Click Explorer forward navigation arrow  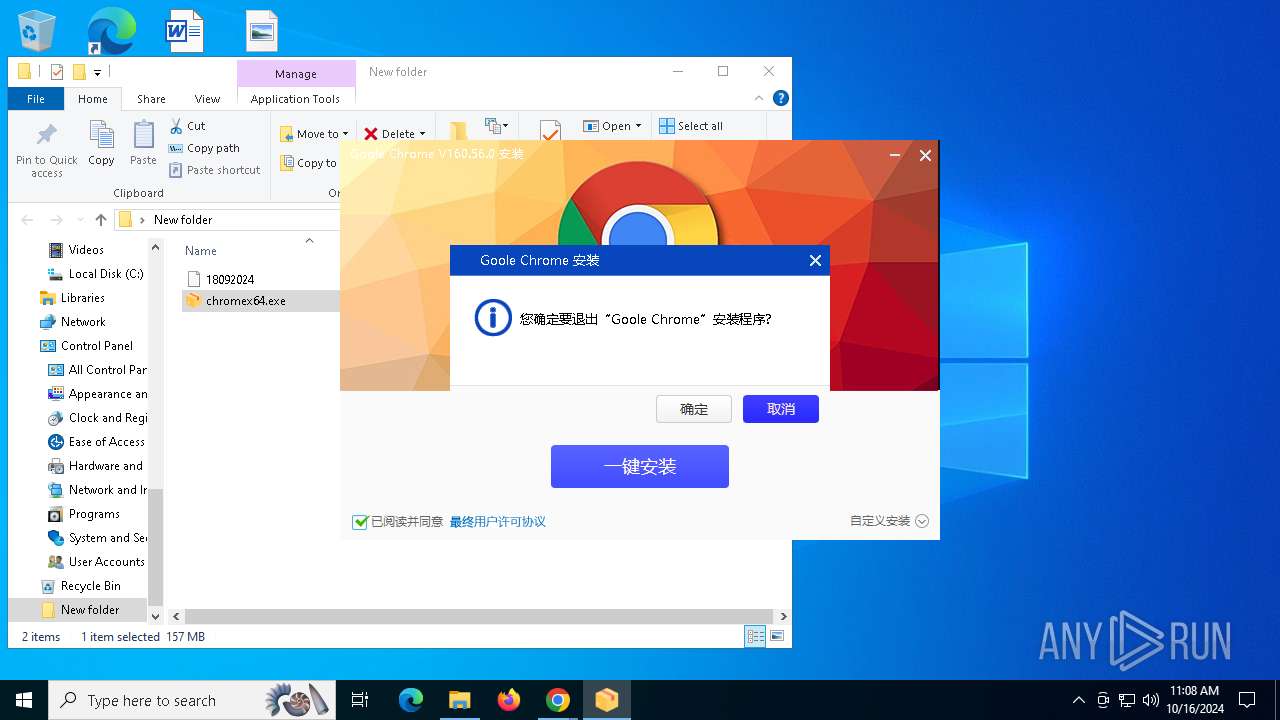coord(57,220)
